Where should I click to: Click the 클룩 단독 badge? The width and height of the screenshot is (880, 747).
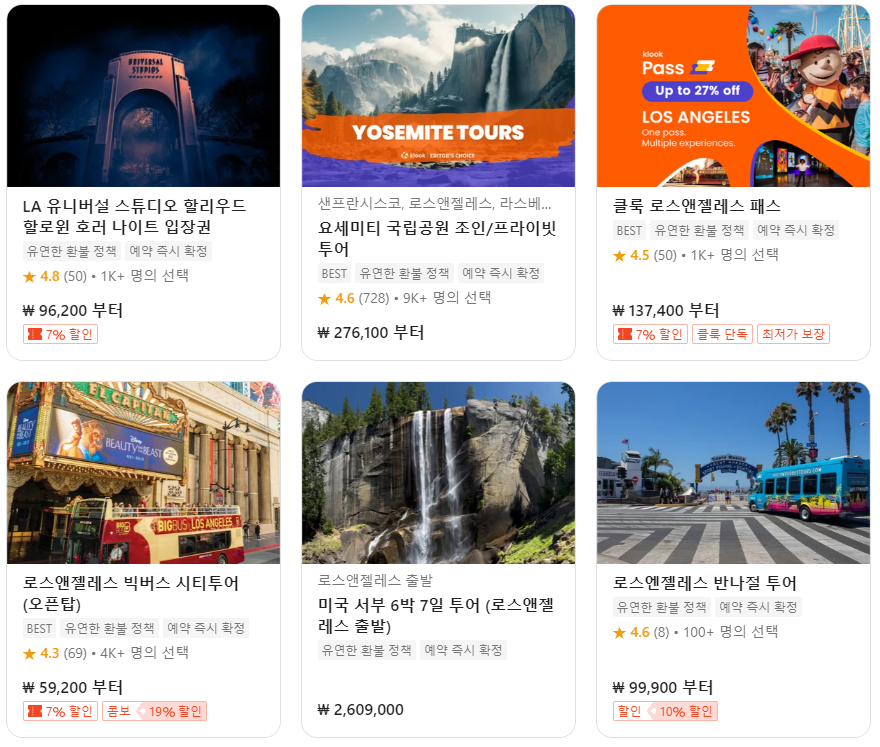pyautogui.click(x=722, y=334)
